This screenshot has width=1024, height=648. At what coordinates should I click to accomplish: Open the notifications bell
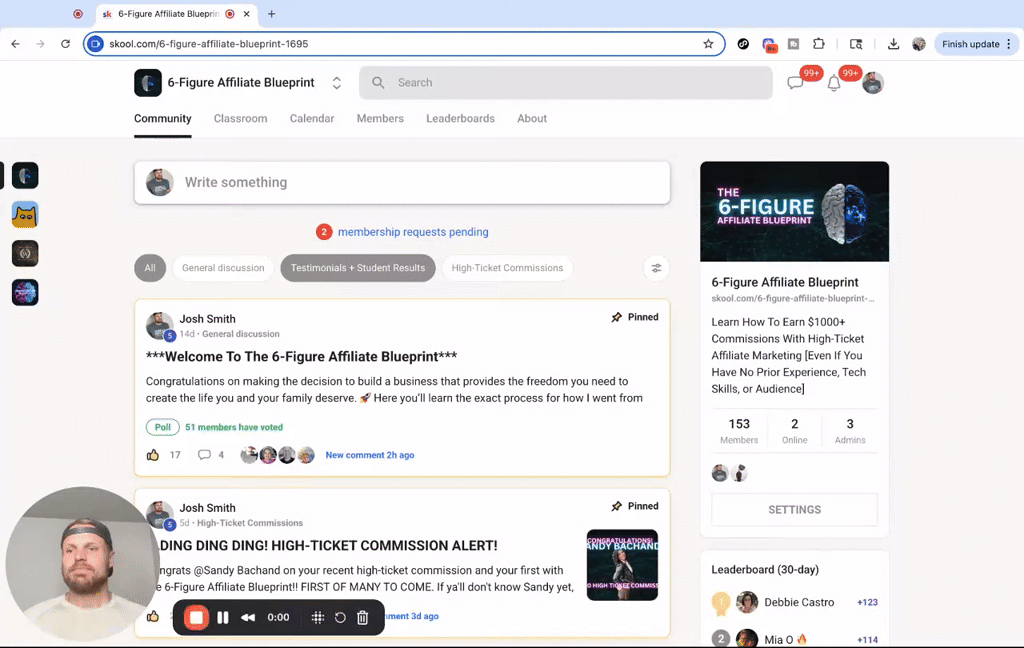pyautogui.click(x=834, y=83)
